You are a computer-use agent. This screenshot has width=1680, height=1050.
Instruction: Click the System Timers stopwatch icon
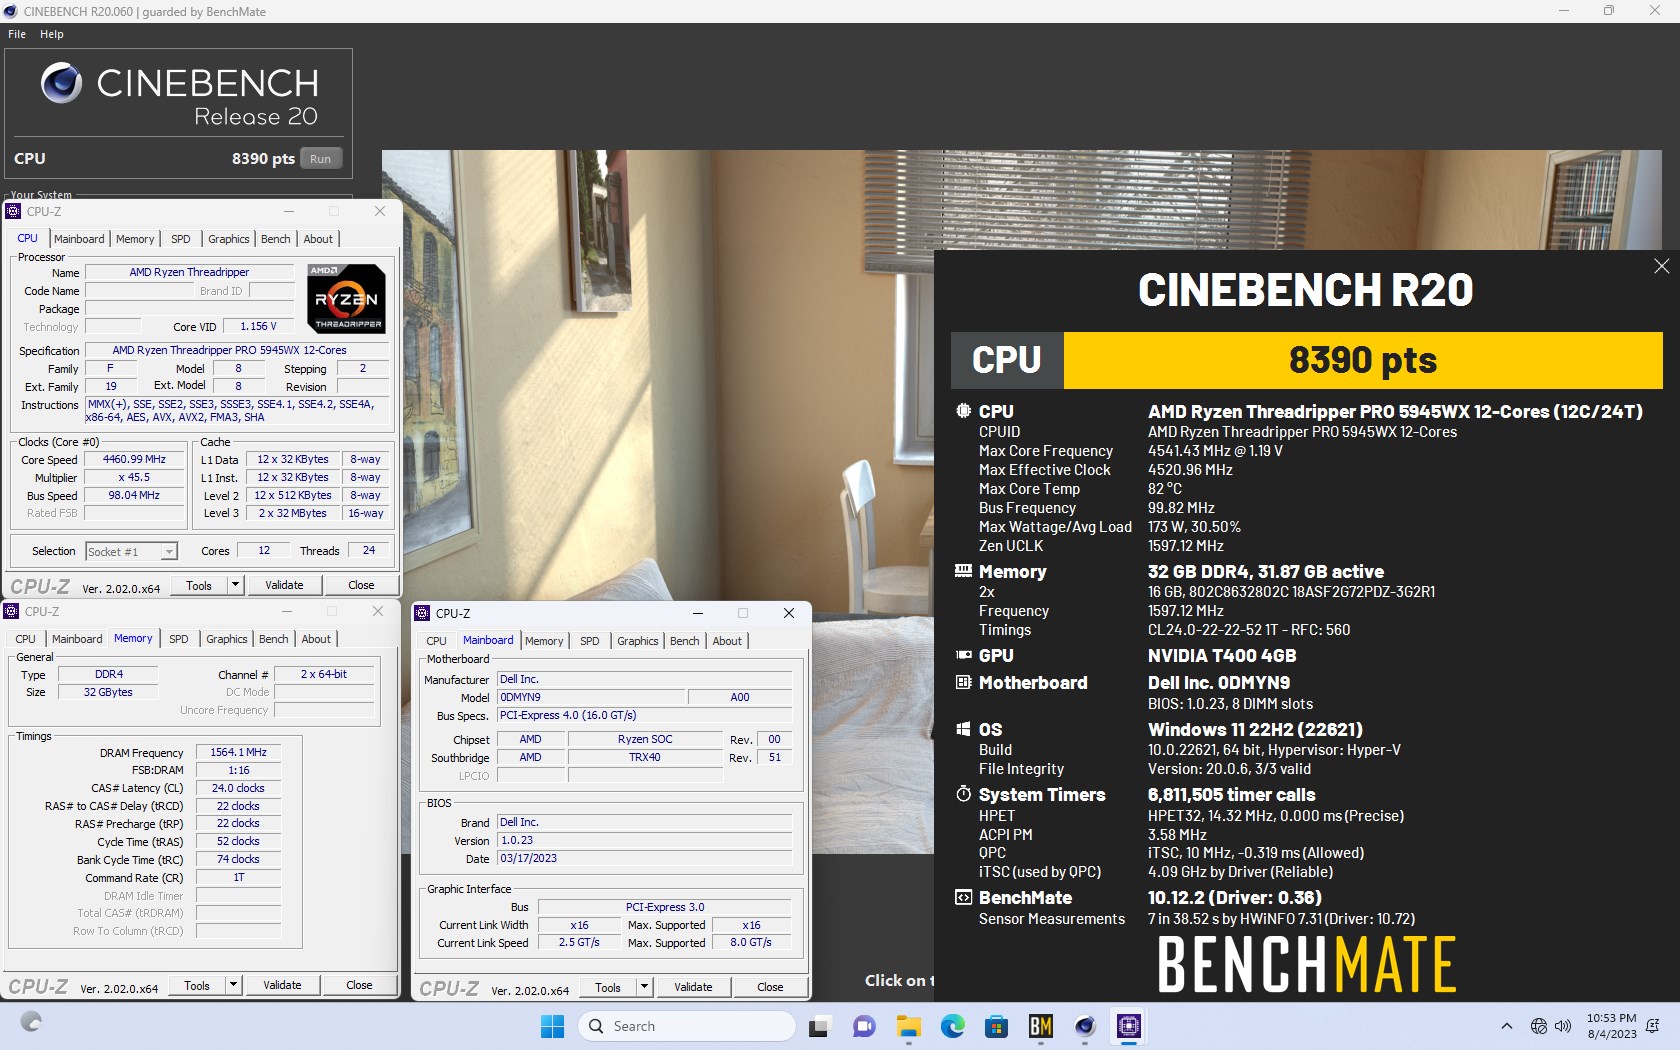tap(963, 794)
